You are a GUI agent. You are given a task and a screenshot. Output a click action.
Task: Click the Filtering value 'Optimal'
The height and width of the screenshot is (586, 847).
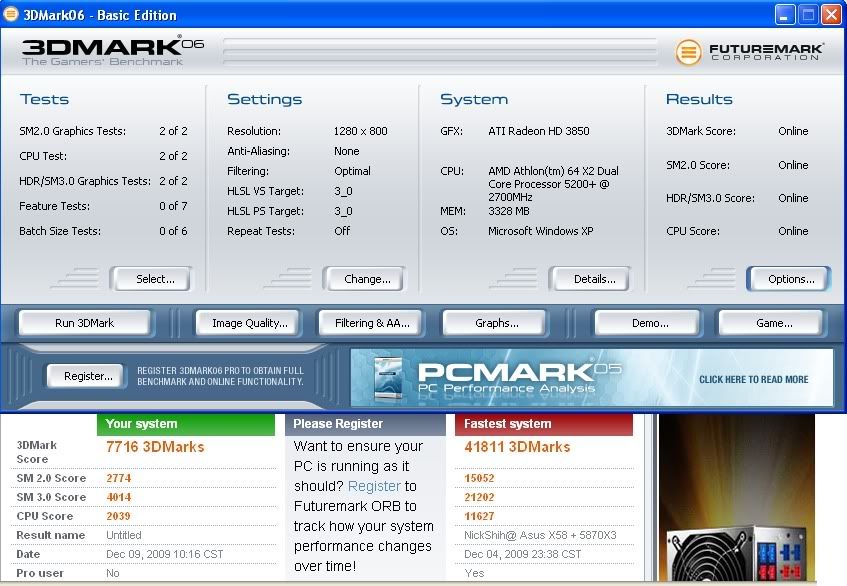(352, 171)
